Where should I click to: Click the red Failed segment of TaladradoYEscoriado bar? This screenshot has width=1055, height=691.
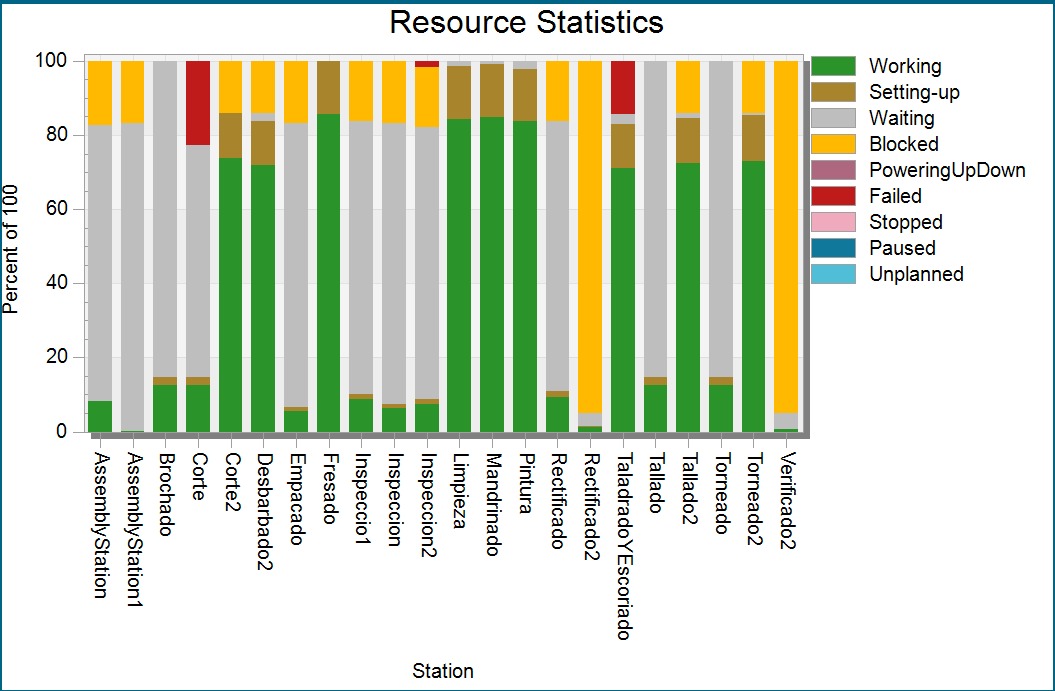pyautogui.click(x=623, y=87)
